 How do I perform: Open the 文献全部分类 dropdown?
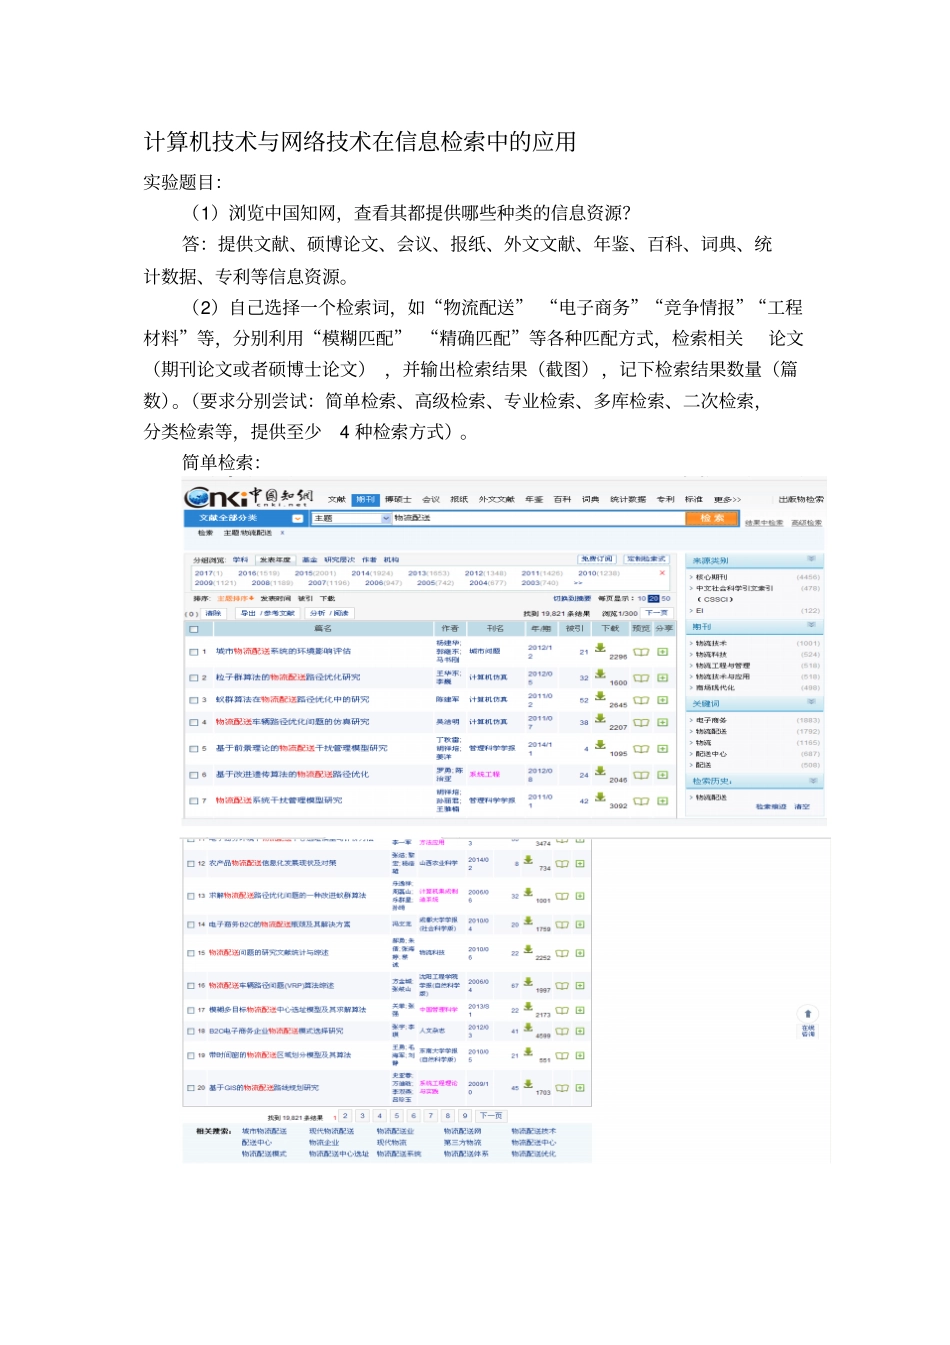click(297, 518)
